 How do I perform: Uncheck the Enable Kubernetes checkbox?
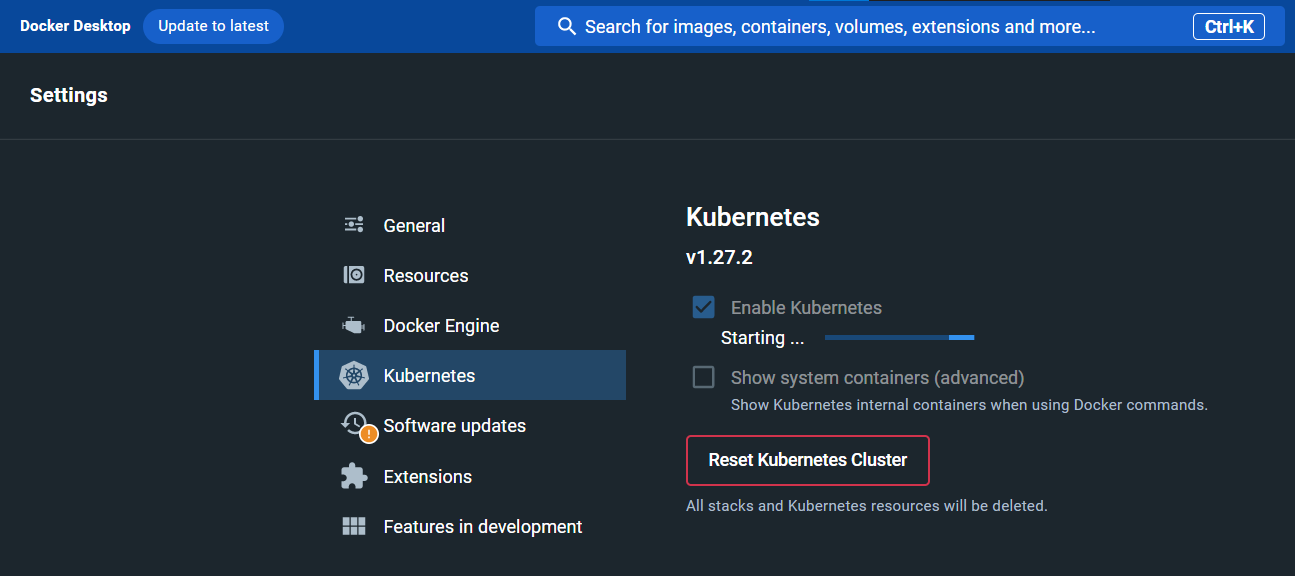point(703,307)
